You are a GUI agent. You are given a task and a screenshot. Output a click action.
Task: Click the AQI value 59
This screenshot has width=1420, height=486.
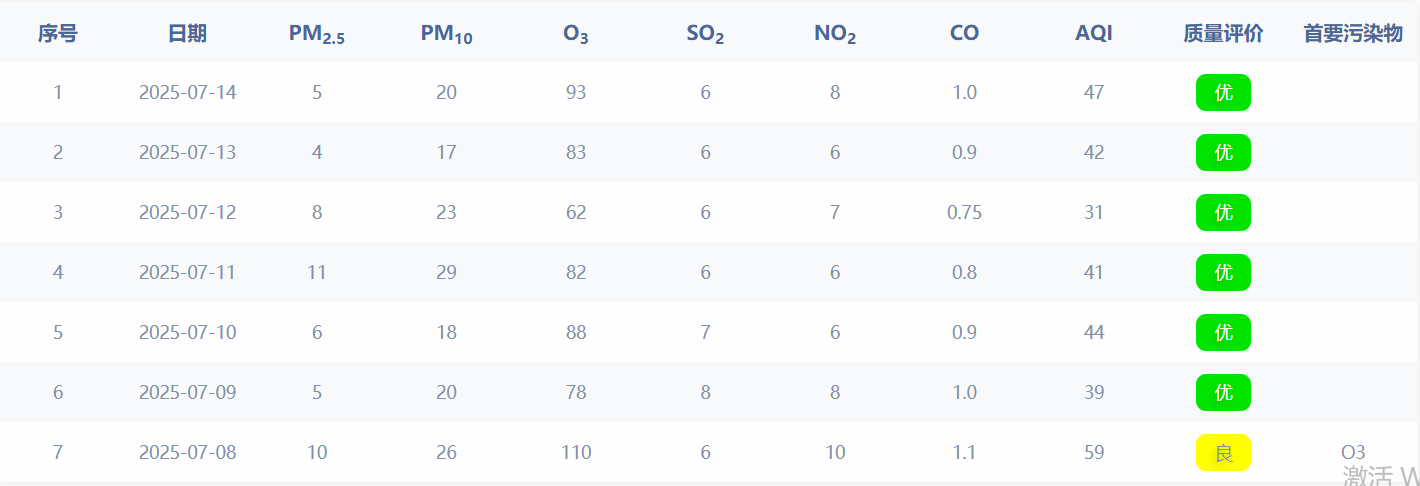tap(1094, 452)
